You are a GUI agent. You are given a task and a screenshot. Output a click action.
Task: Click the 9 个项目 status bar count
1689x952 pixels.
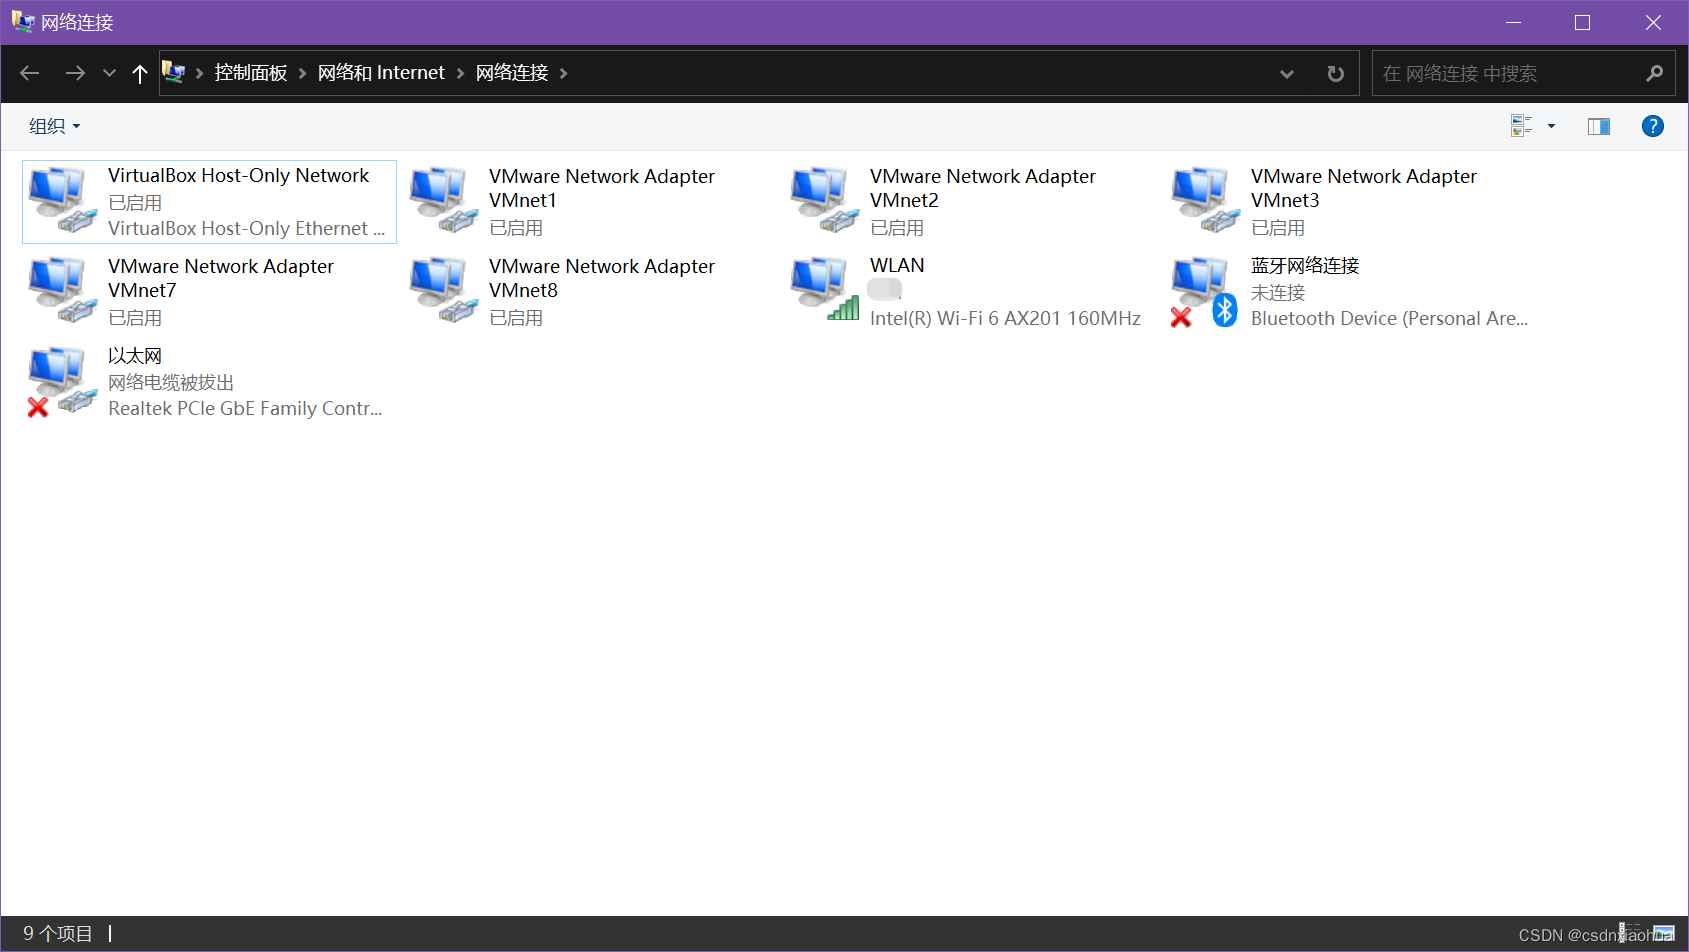pyautogui.click(x=58, y=934)
